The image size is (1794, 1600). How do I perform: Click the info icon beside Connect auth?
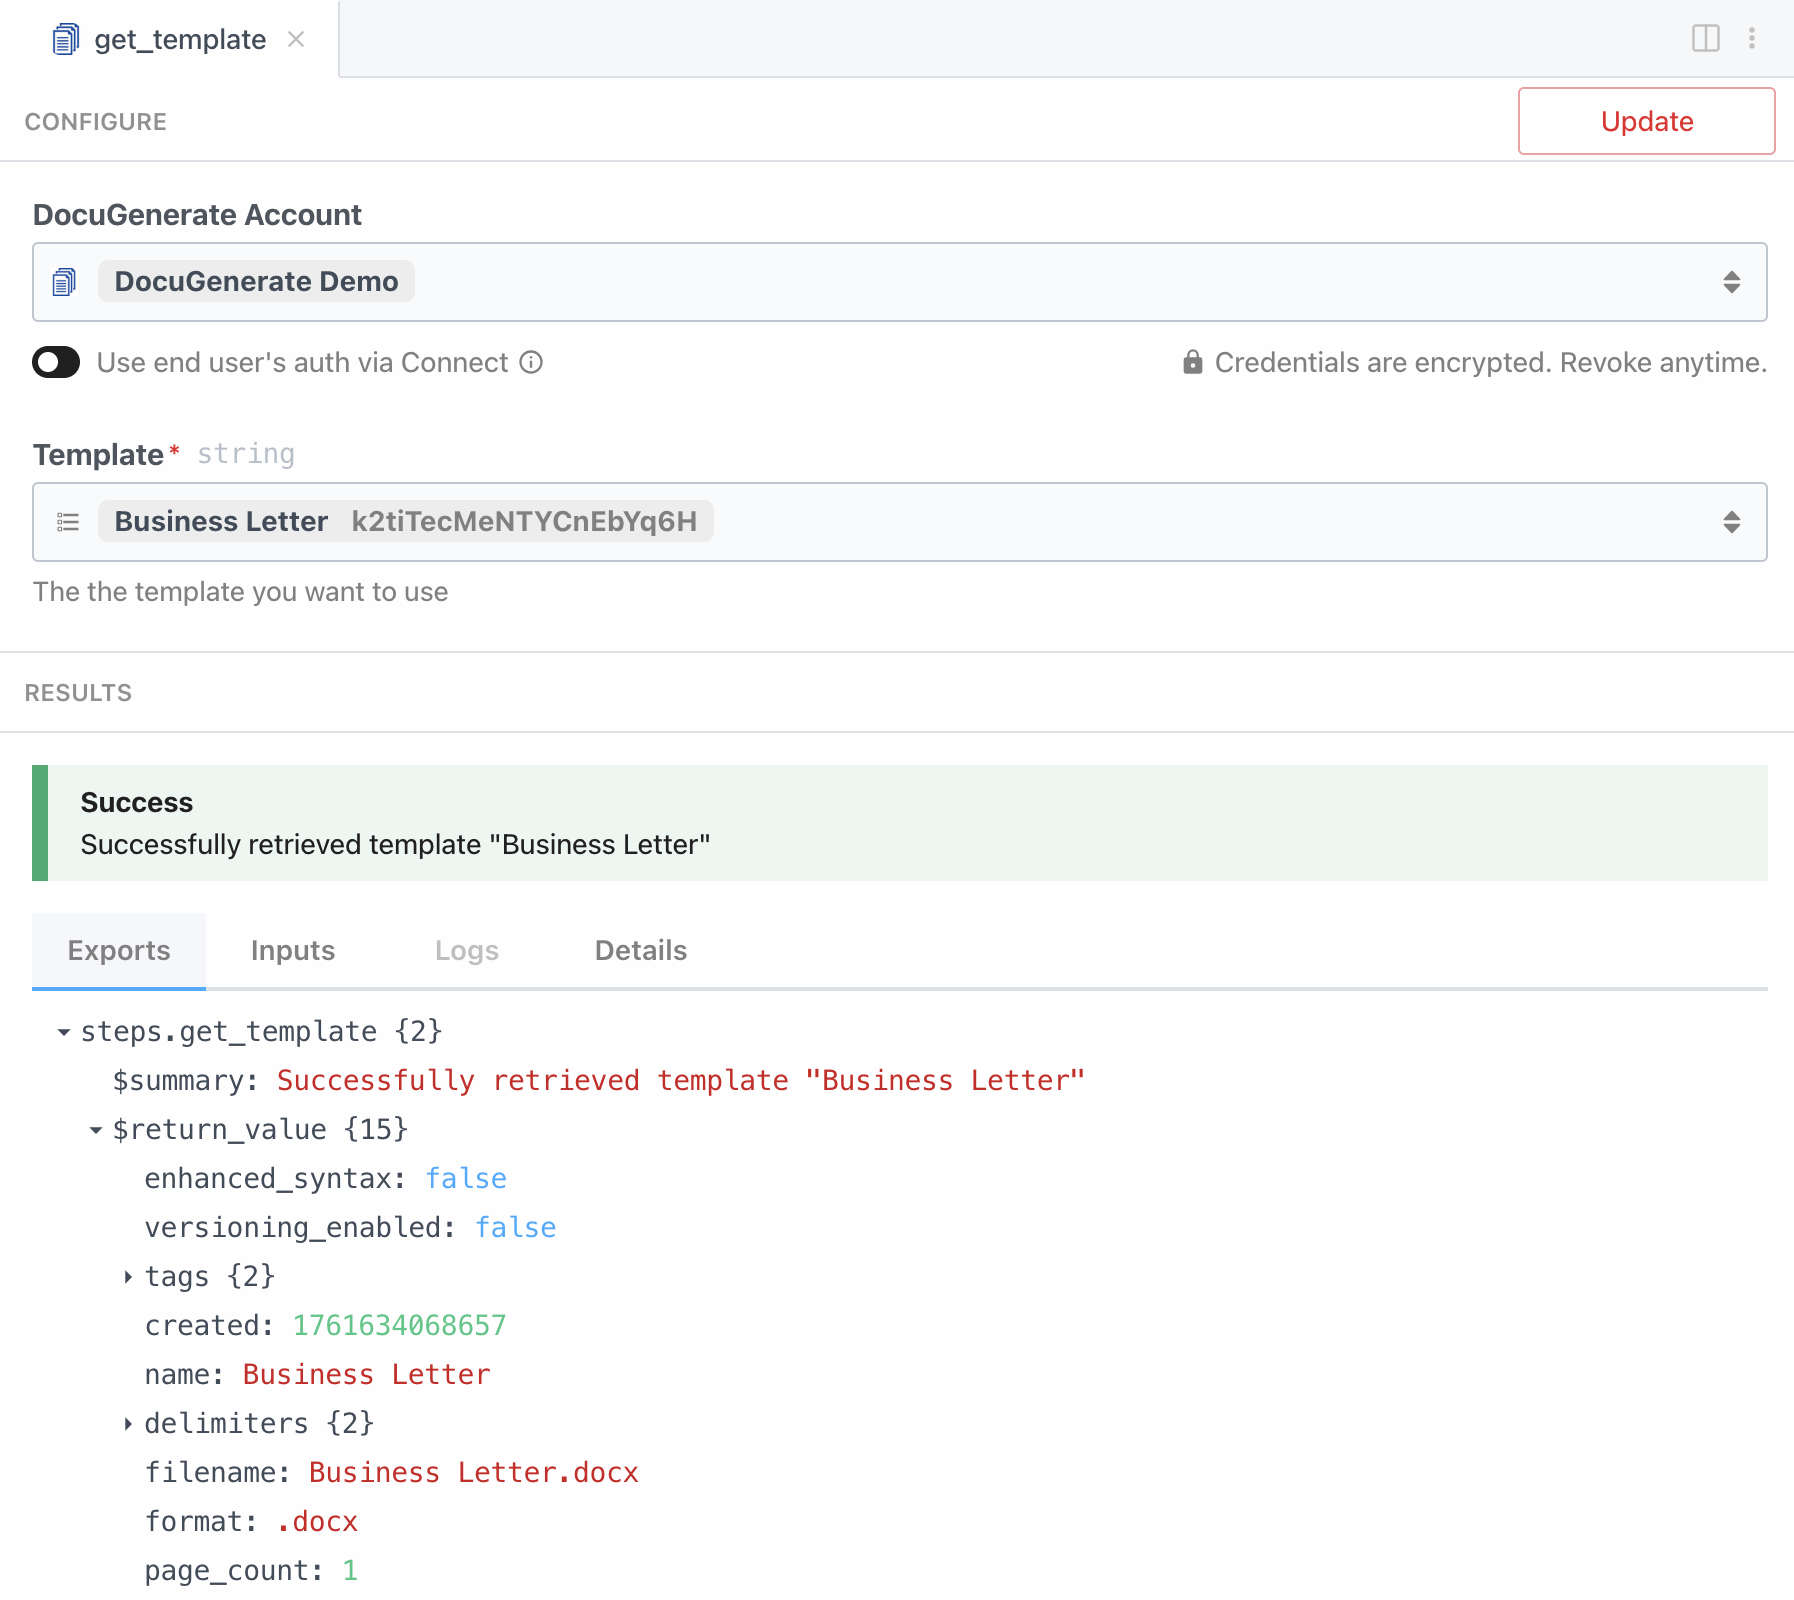[531, 362]
